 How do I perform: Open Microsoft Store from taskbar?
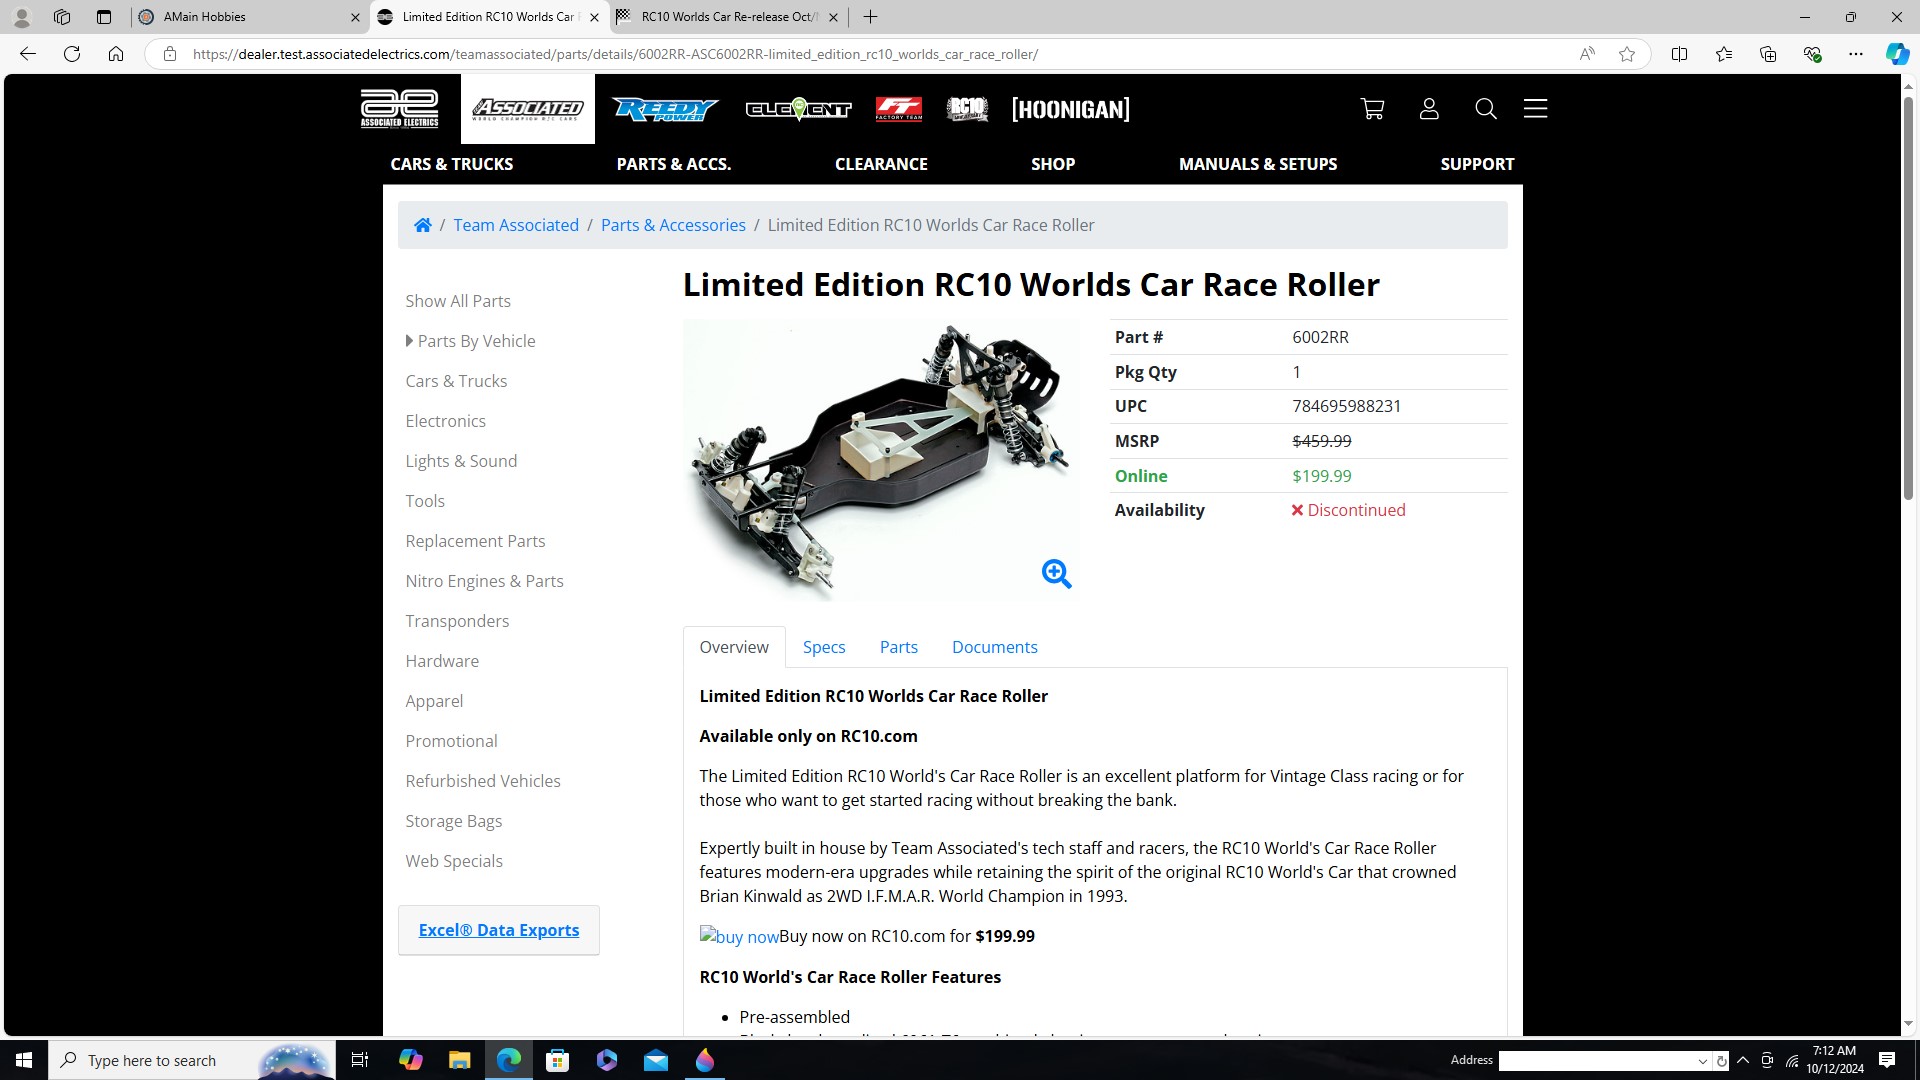[x=558, y=1060]
